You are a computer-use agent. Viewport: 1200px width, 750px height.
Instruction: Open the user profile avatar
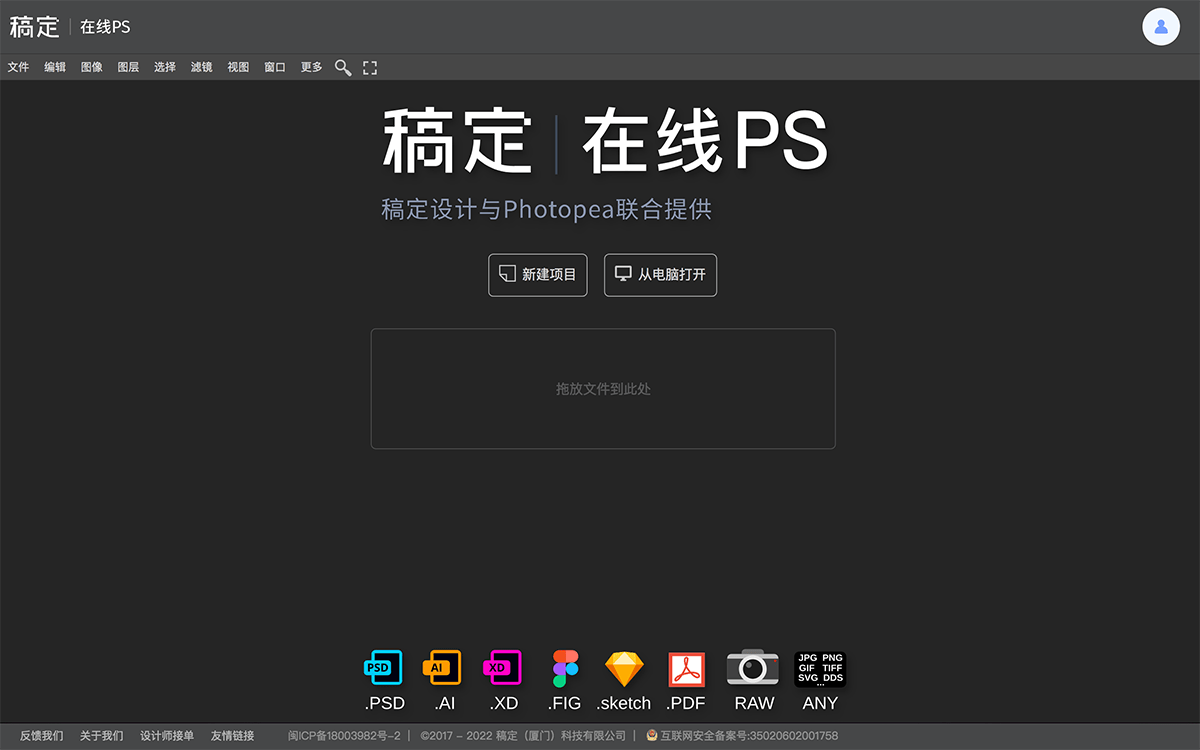[1161, 27]
